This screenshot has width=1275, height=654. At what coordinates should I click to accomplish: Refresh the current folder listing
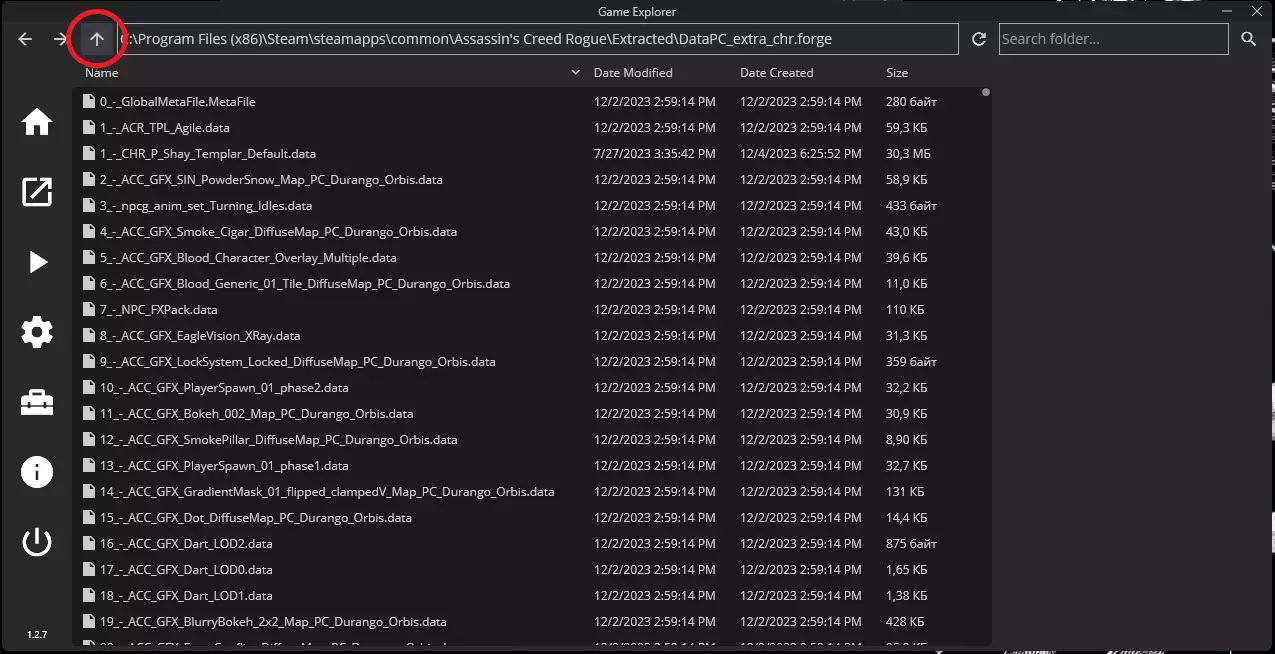979,39
